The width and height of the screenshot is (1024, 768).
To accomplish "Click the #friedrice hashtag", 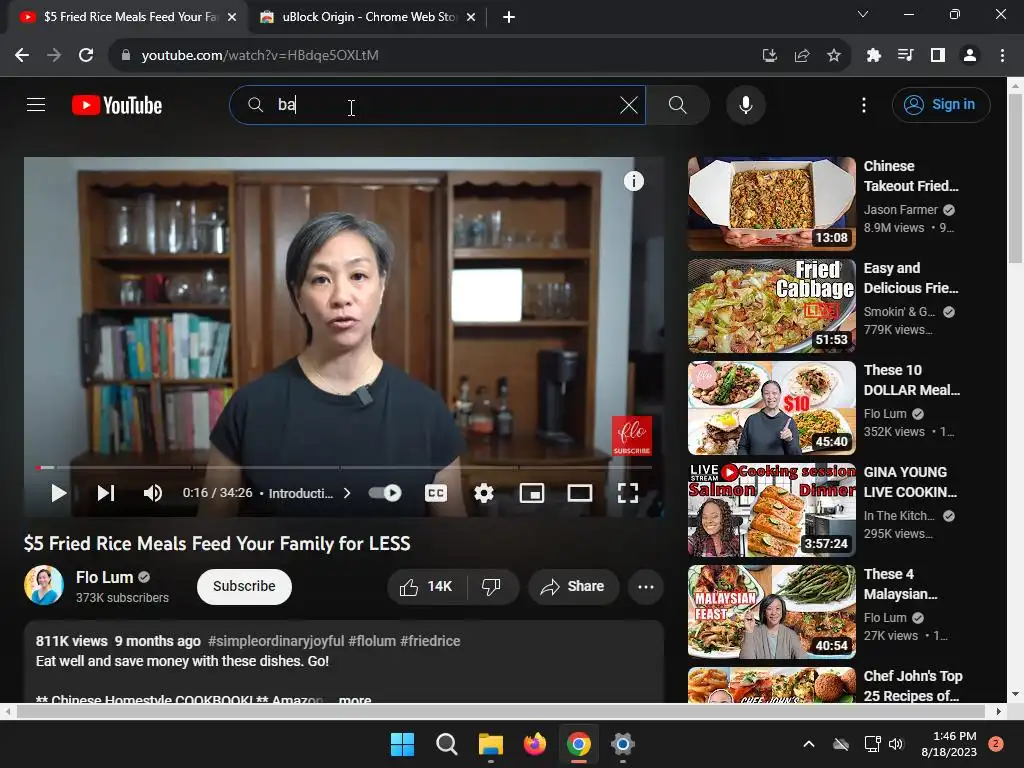I will (430, 641).
